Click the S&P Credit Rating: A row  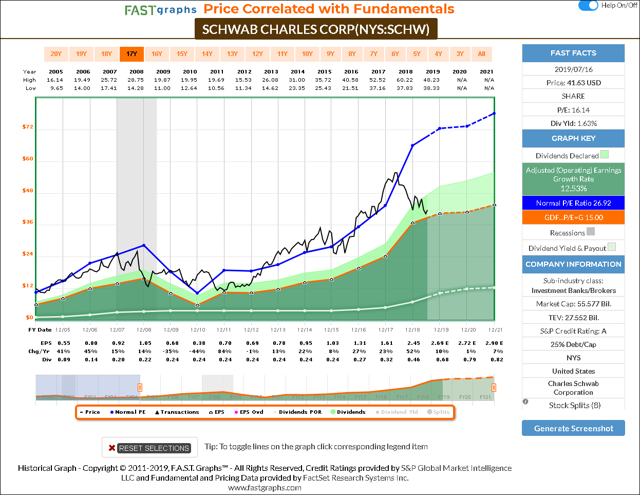(x=573, y=331)
